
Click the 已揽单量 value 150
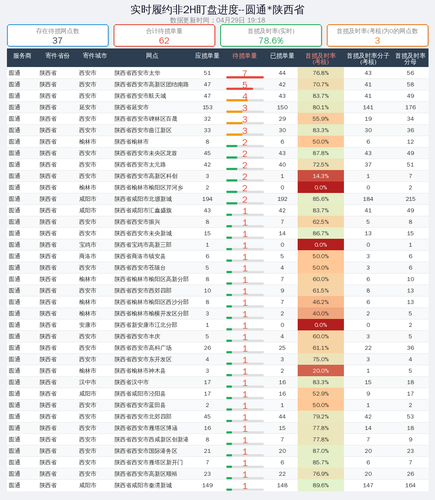click(x=282, y=107)
